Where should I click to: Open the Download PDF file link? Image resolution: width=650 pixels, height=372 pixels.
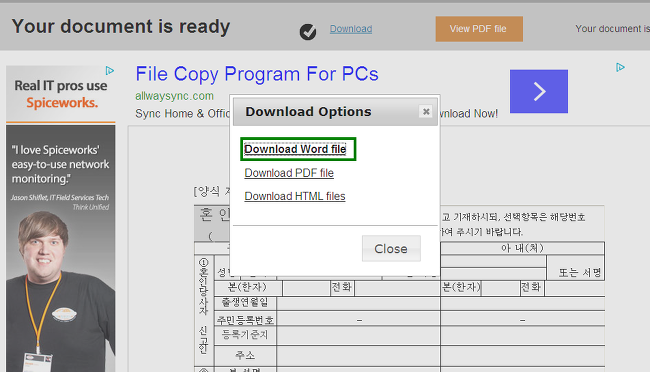(289, 173)
